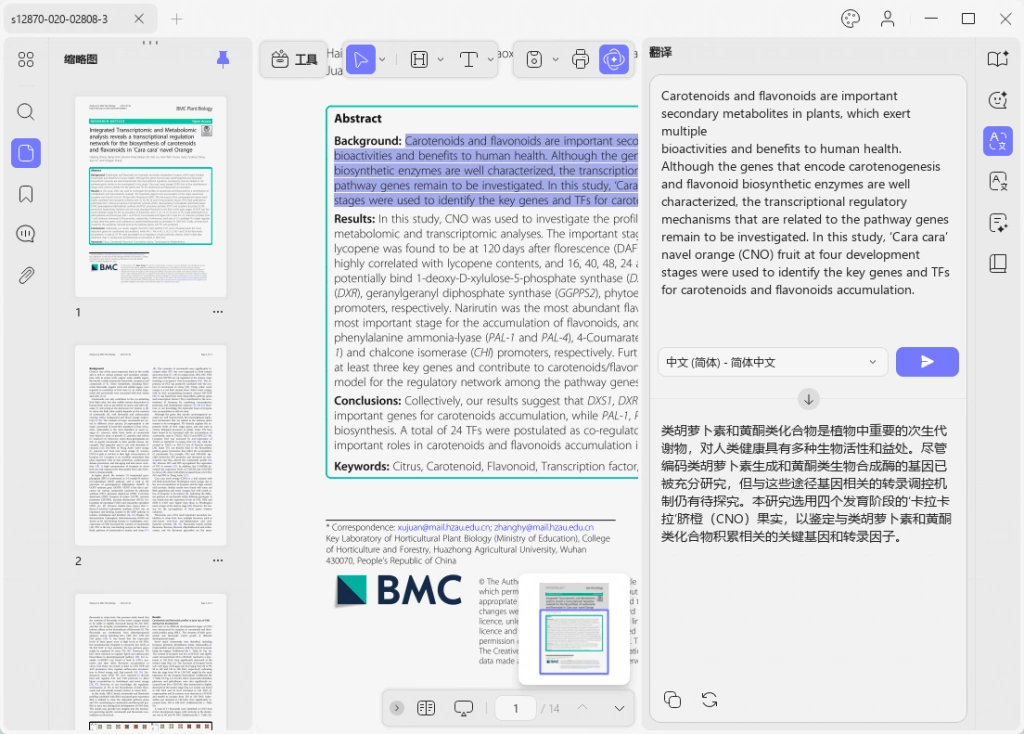The height and width of the screenshot is (734, 1024).
Task: Toggle the AI assistant toolbar button
Action: pos(614,59)
